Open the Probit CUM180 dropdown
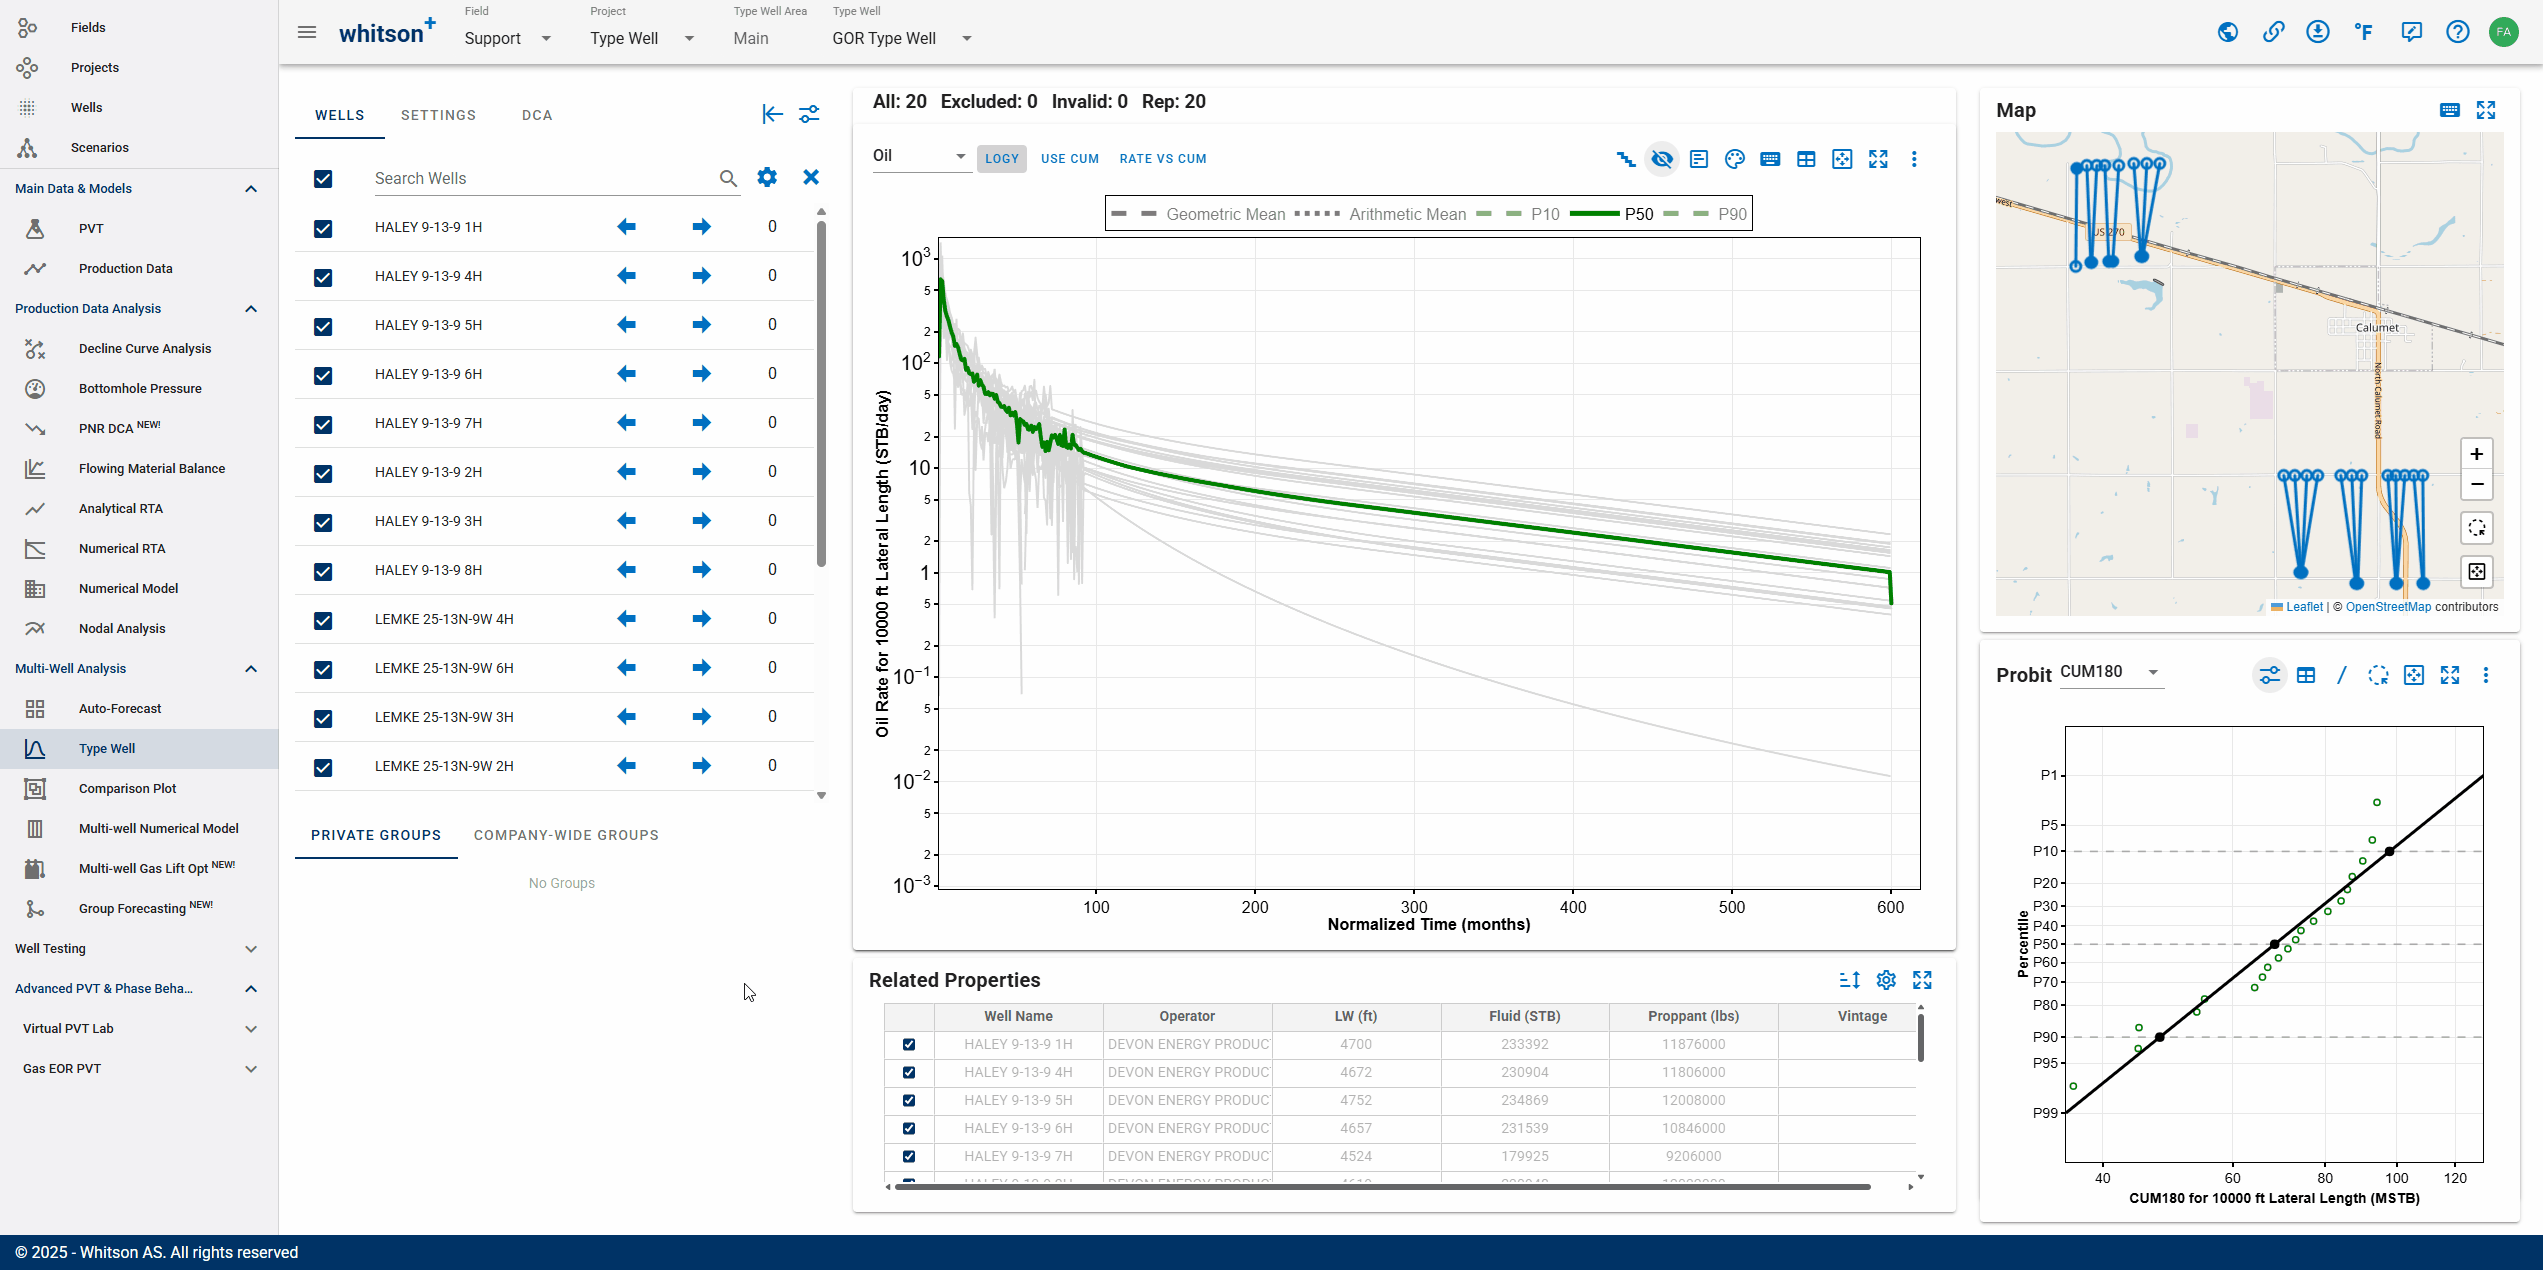The width and height of the screenshot is (2543, 1270). 2110,672
